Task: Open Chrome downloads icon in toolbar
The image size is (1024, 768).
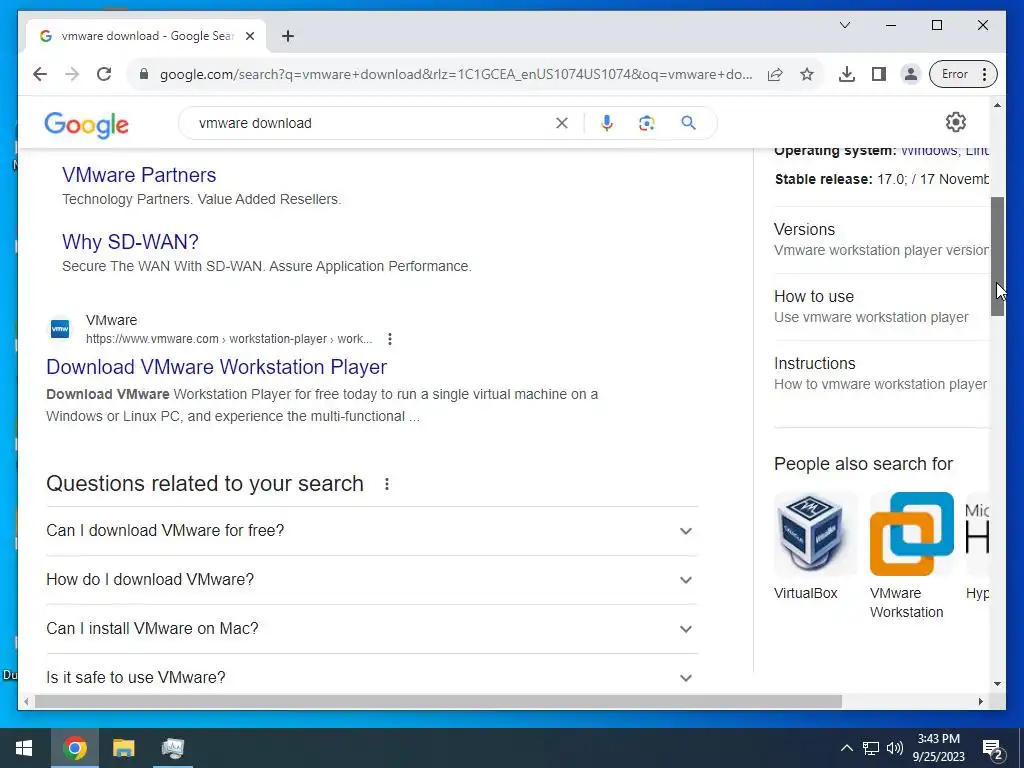Action: pyautogui.click(x=846, y=74)
